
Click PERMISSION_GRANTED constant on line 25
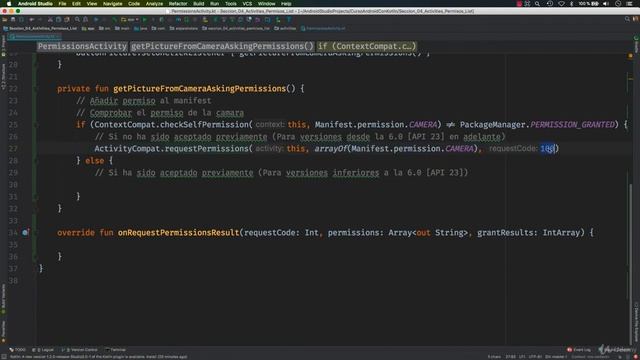coord(572,124)
